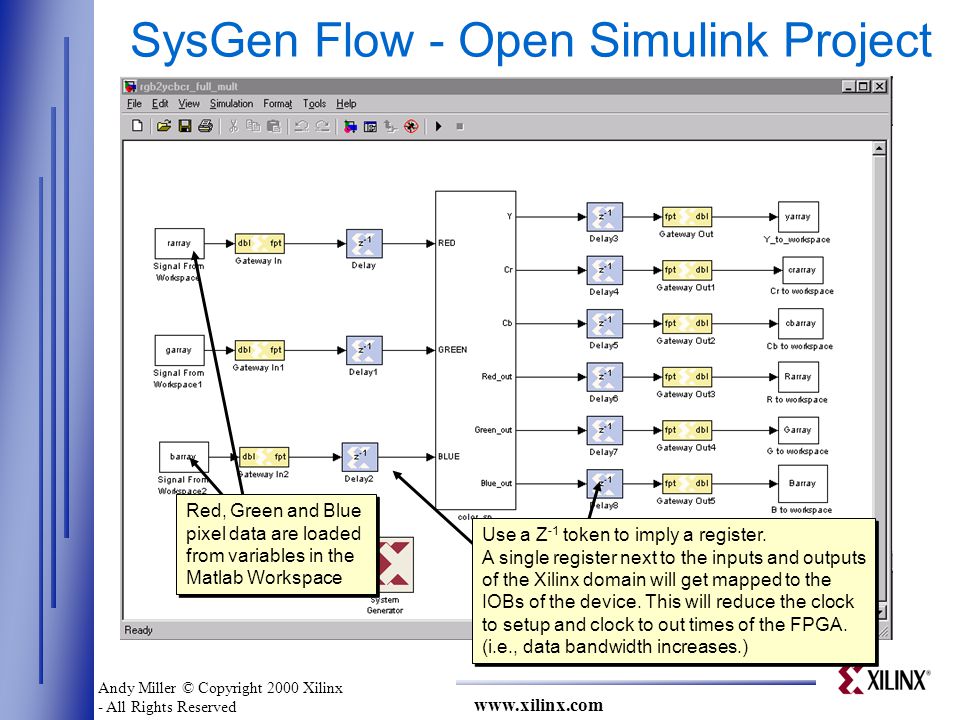Select the Delay4 block after Cr output
This screenshot has height=720, width=960.
click(x=605, y=270)
